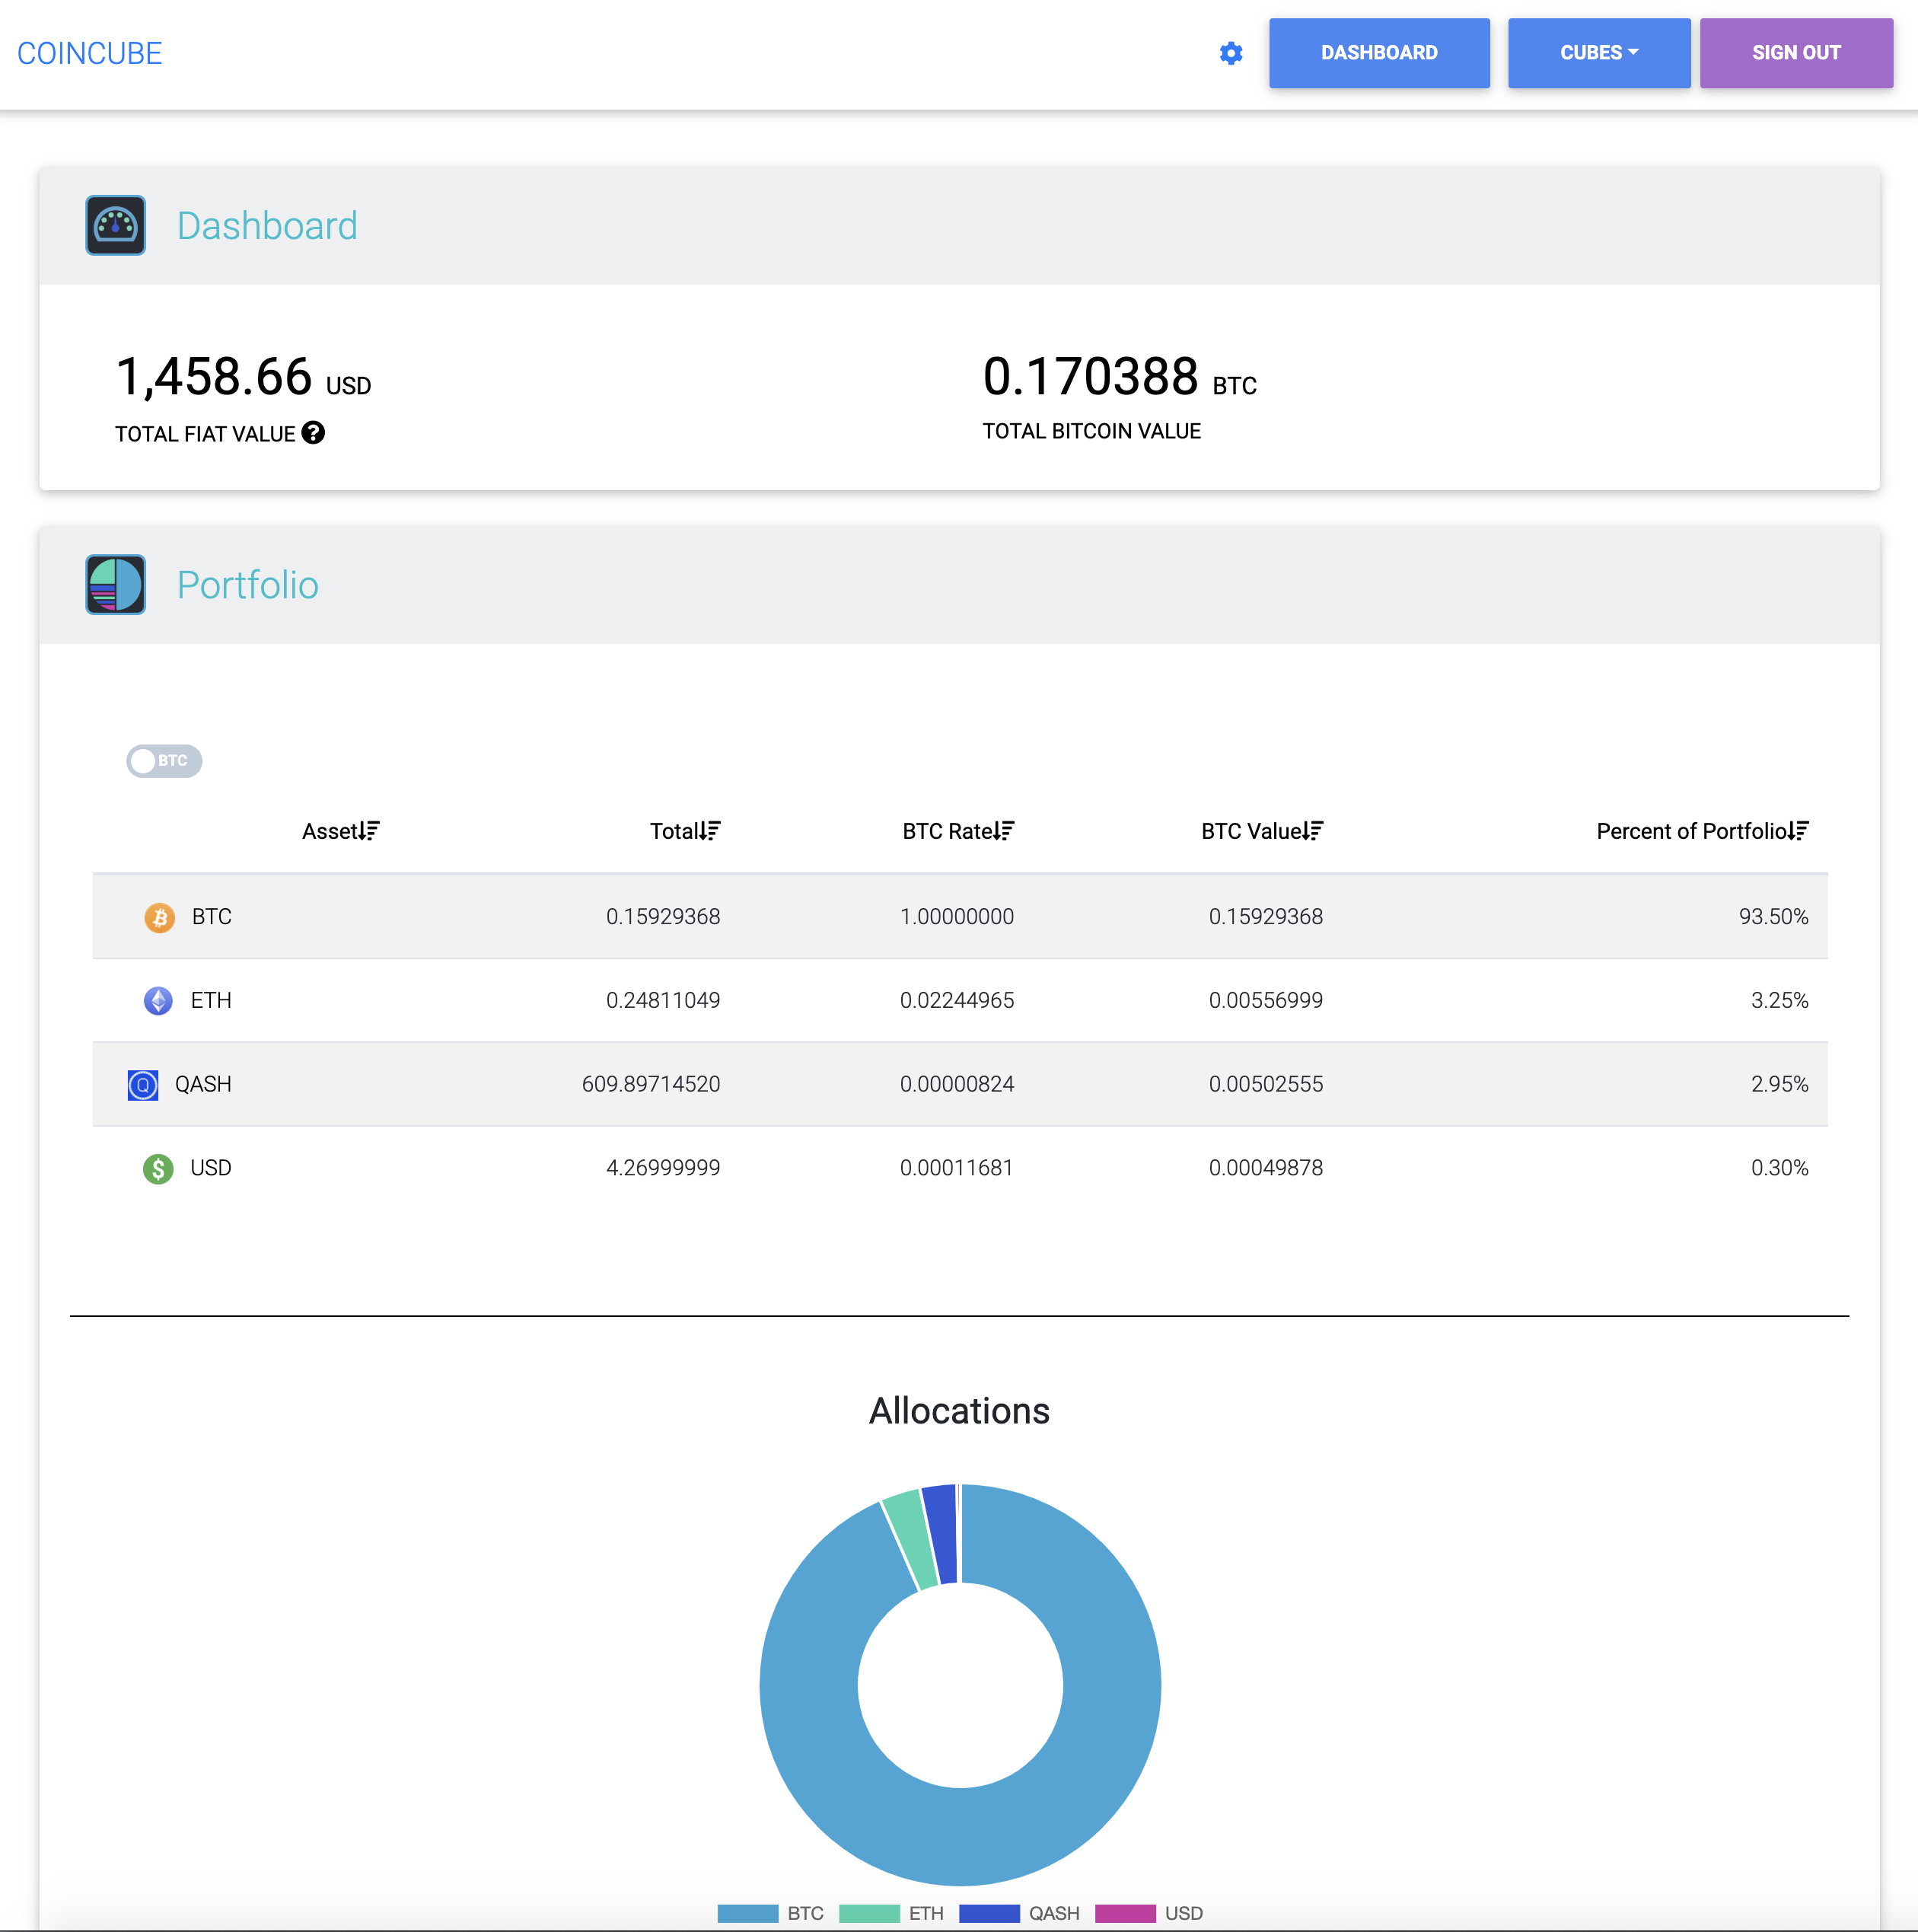The image size is (1918, 1932).
Task: Click the Portfolio pie chart icon
Action: click(115, 584)
